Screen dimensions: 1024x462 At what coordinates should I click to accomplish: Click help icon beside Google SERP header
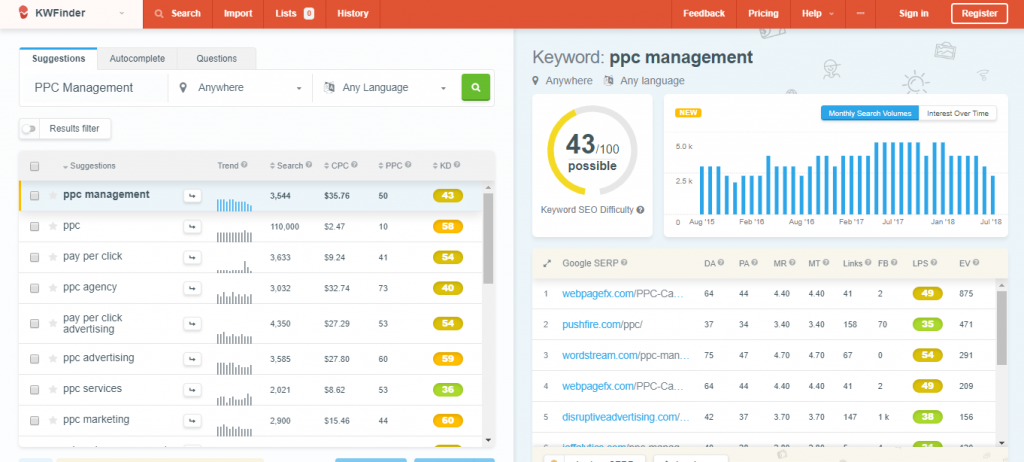(x=624, y=263)
